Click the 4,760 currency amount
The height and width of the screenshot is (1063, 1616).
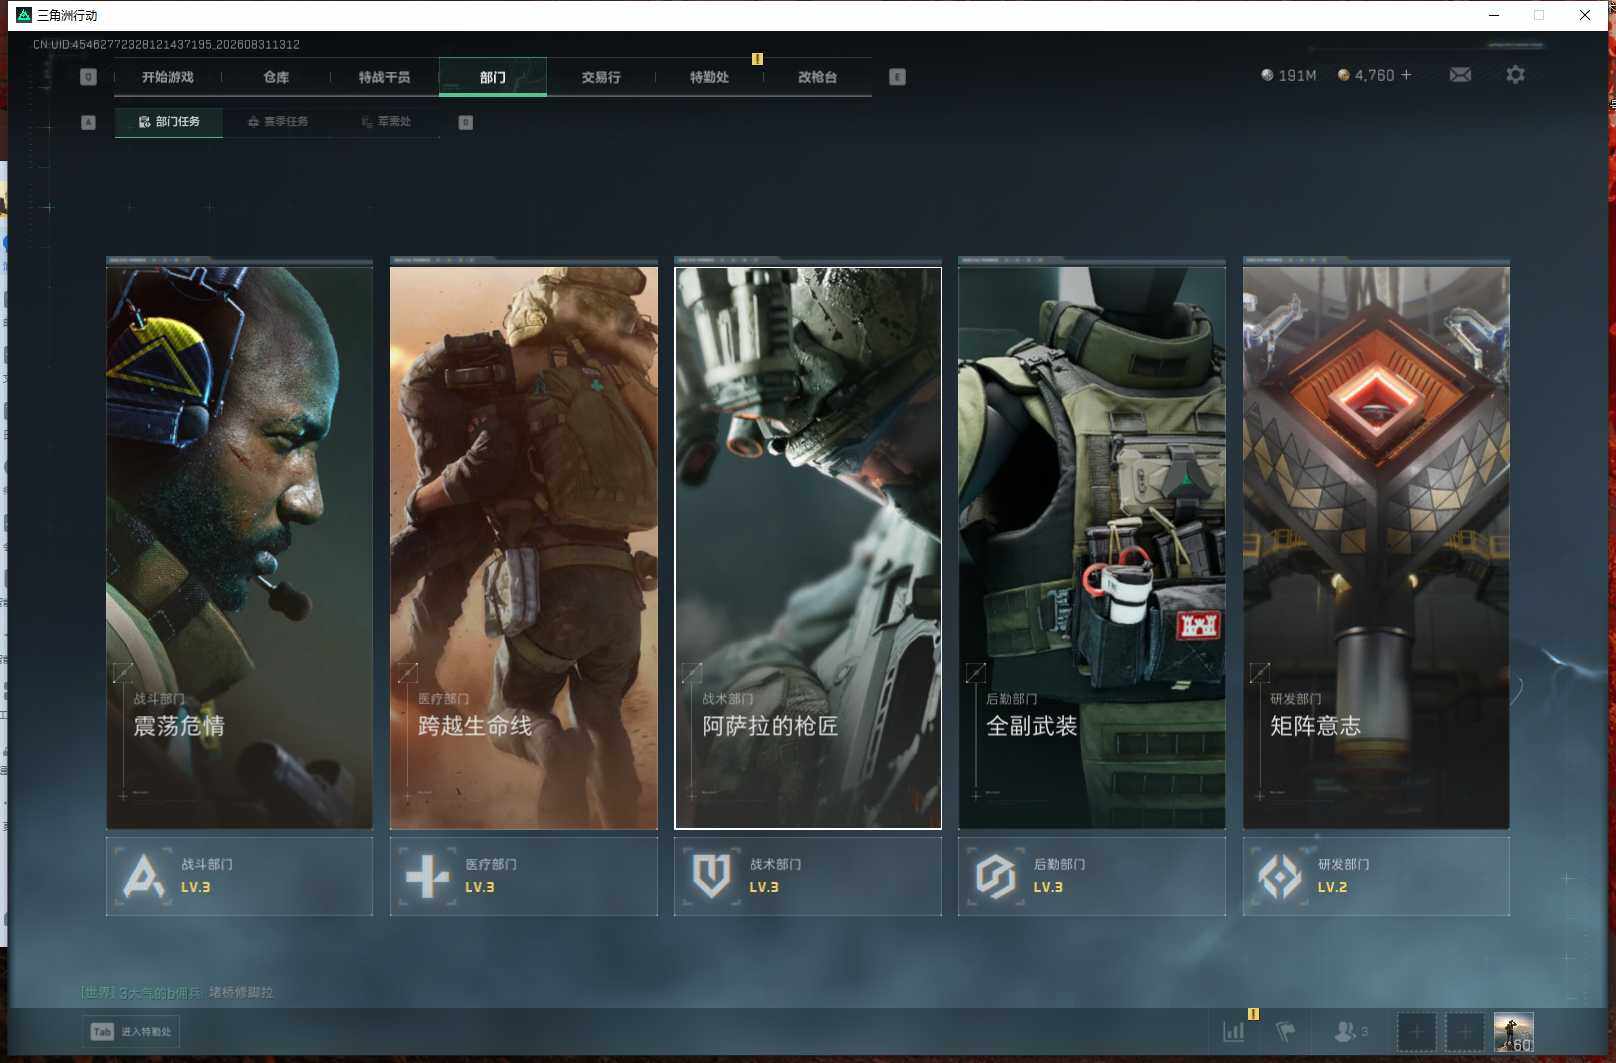coord(1374,75)
